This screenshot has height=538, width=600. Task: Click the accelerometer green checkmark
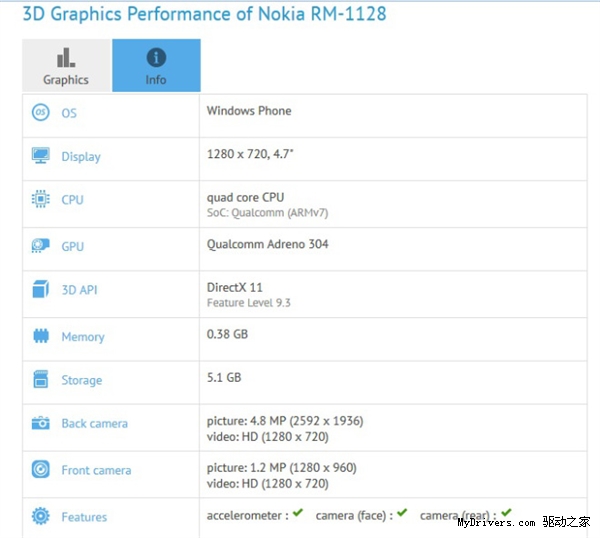(298, 514)
